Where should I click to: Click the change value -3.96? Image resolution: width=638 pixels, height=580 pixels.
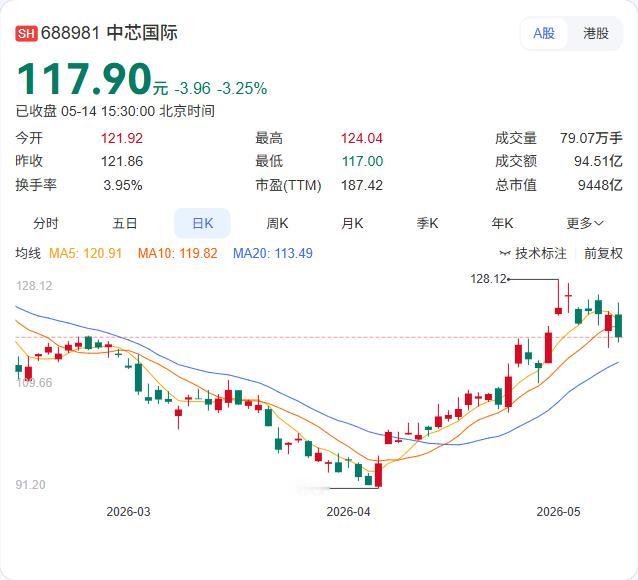coord(192,88)
